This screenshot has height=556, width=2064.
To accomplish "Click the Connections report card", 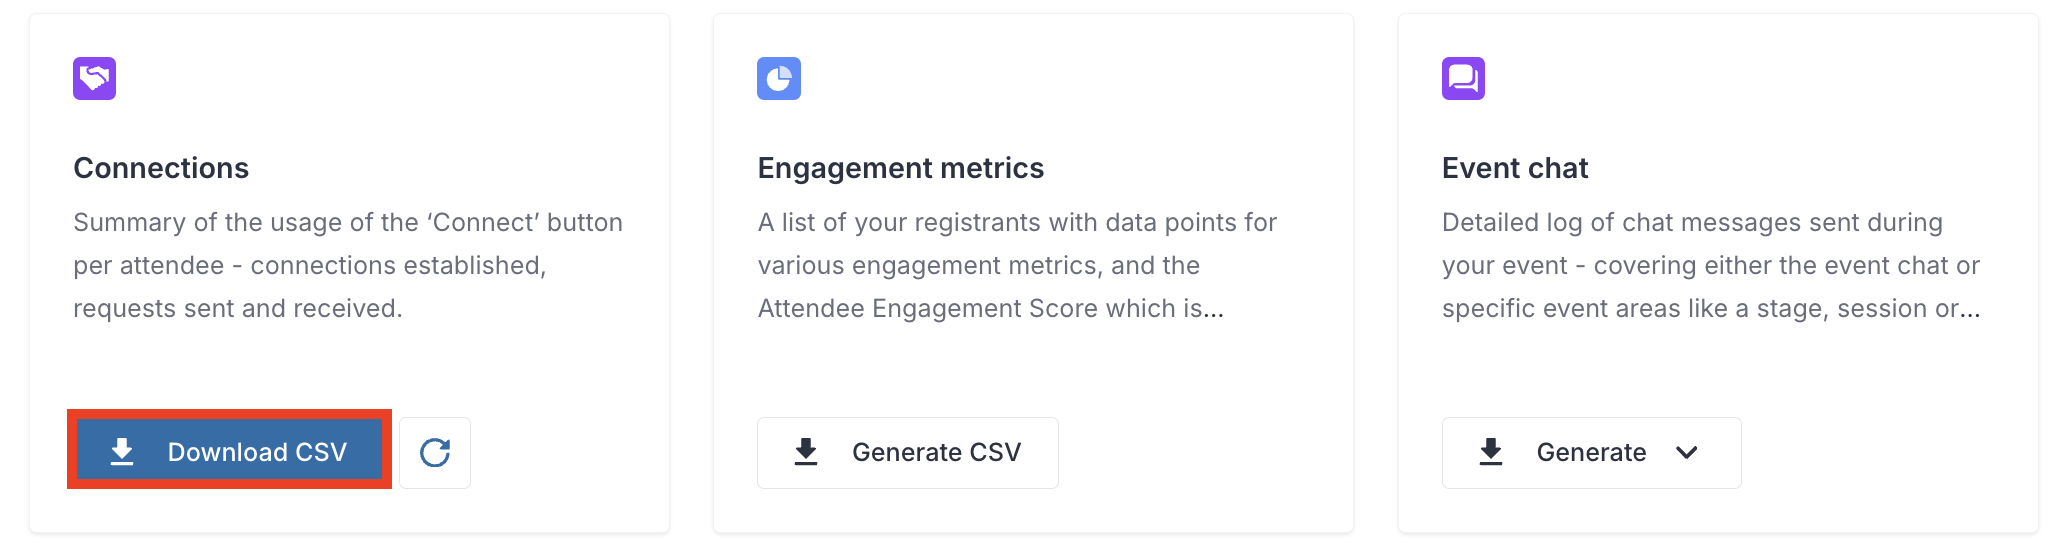I will pyautogui.click(x=350, y=273).
